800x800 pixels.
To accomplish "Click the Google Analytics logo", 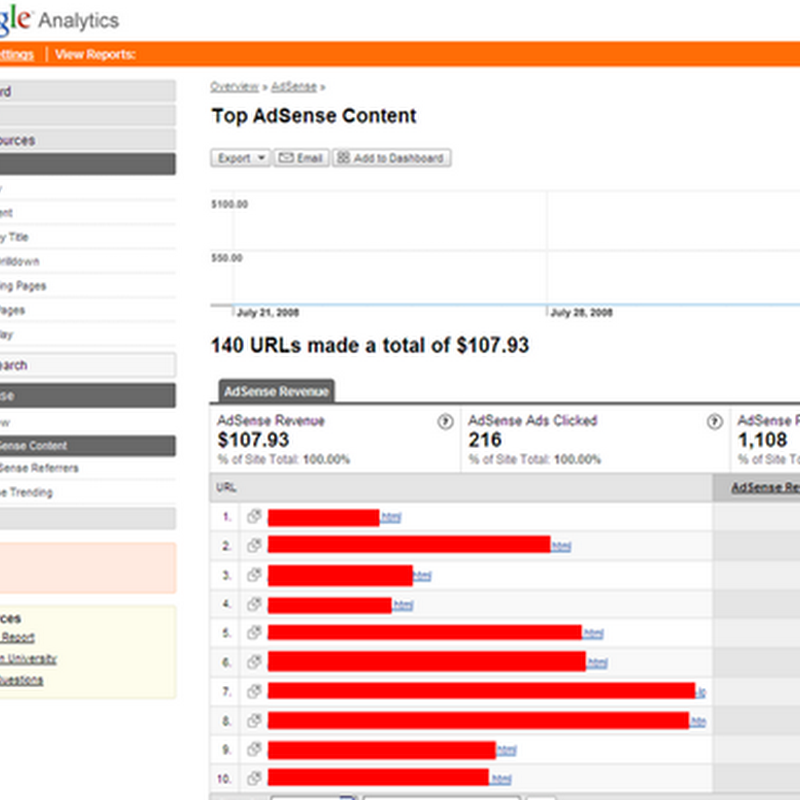I will tap(59, 19).
